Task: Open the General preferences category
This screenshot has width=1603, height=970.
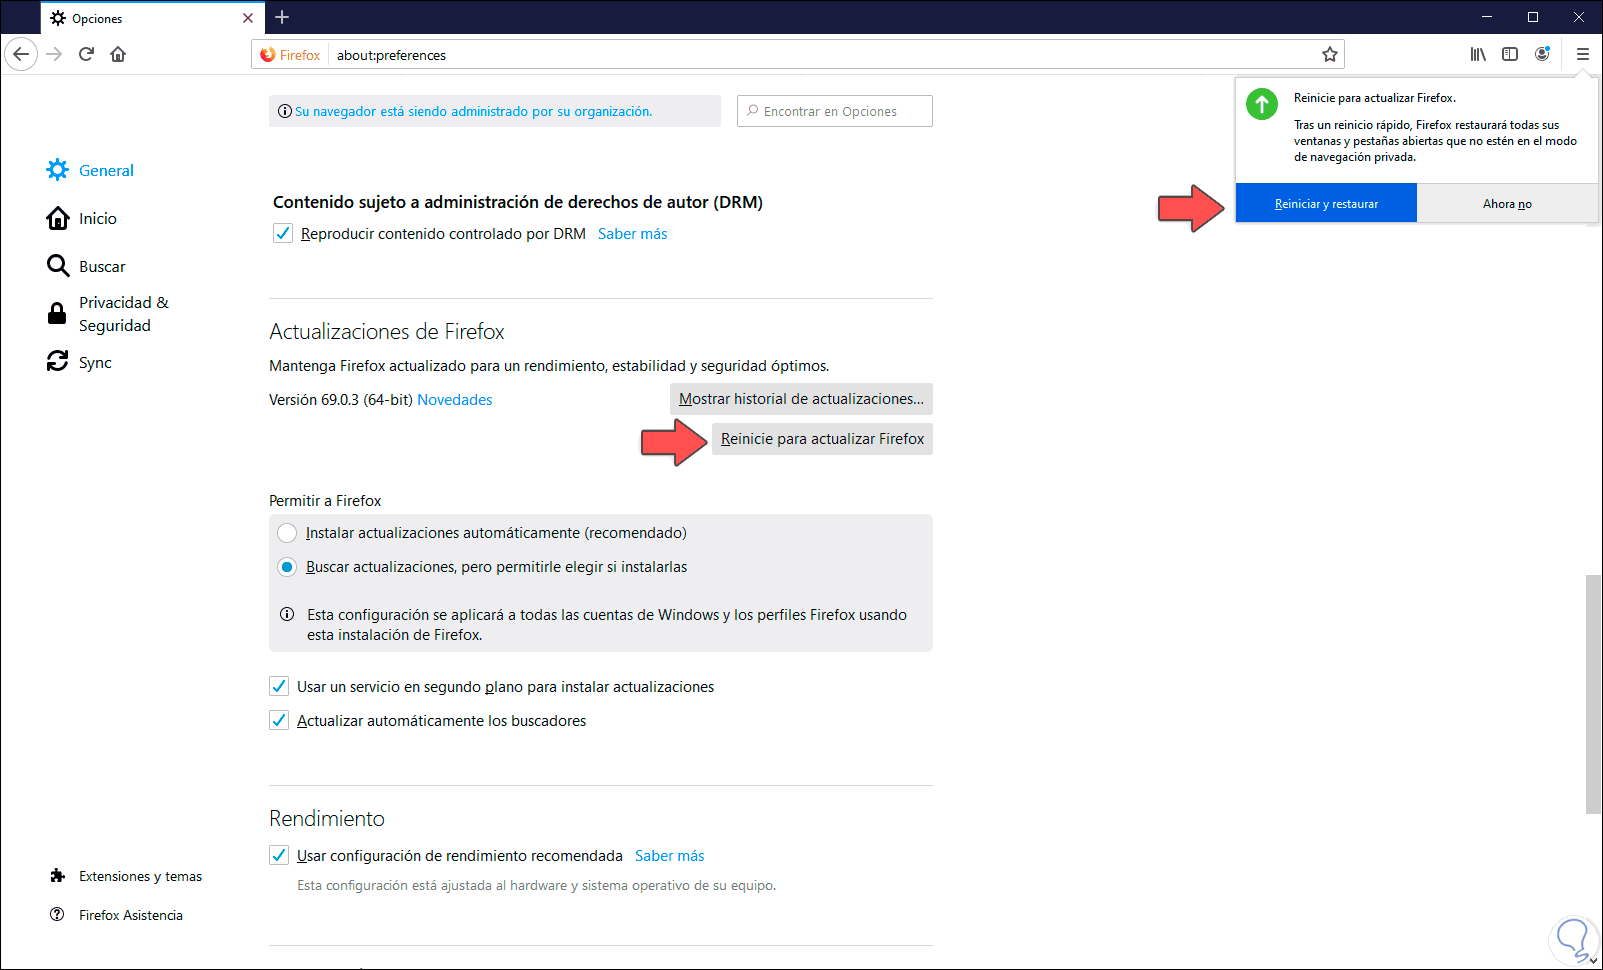Action: [106, 170]
